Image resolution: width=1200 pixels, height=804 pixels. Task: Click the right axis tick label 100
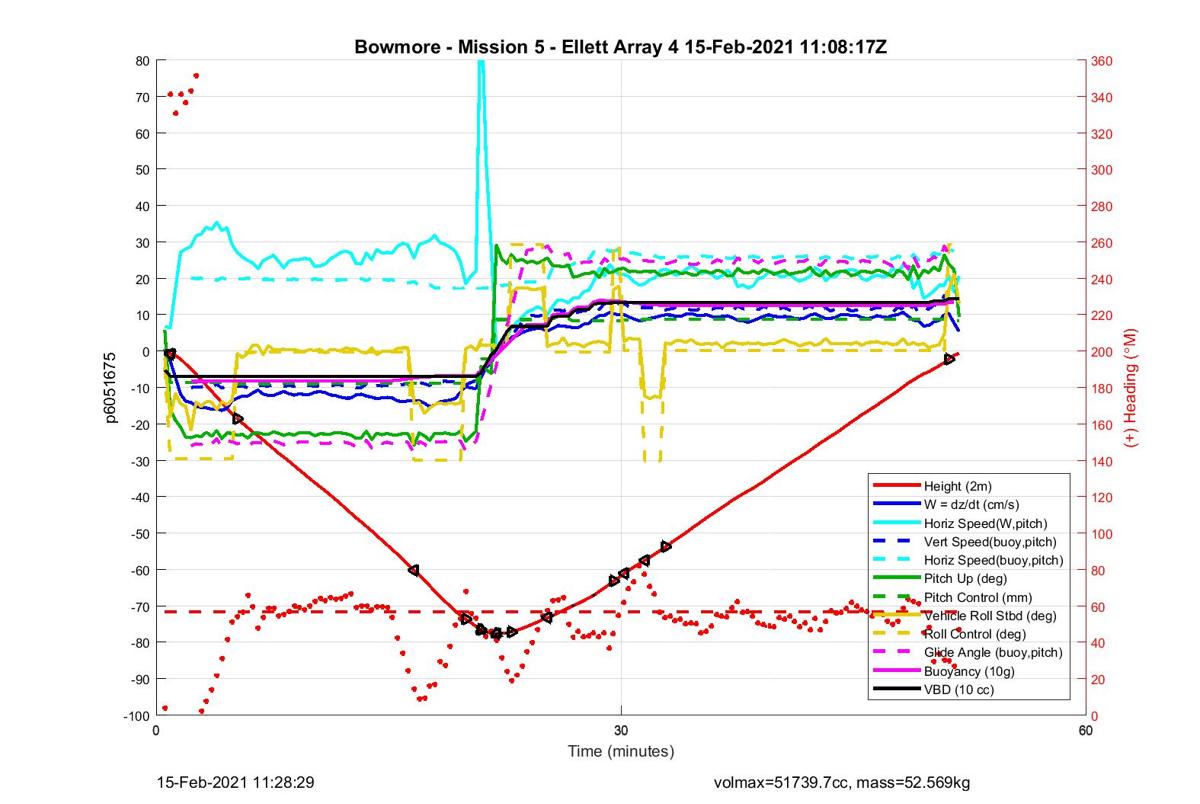coord(1102,533)
